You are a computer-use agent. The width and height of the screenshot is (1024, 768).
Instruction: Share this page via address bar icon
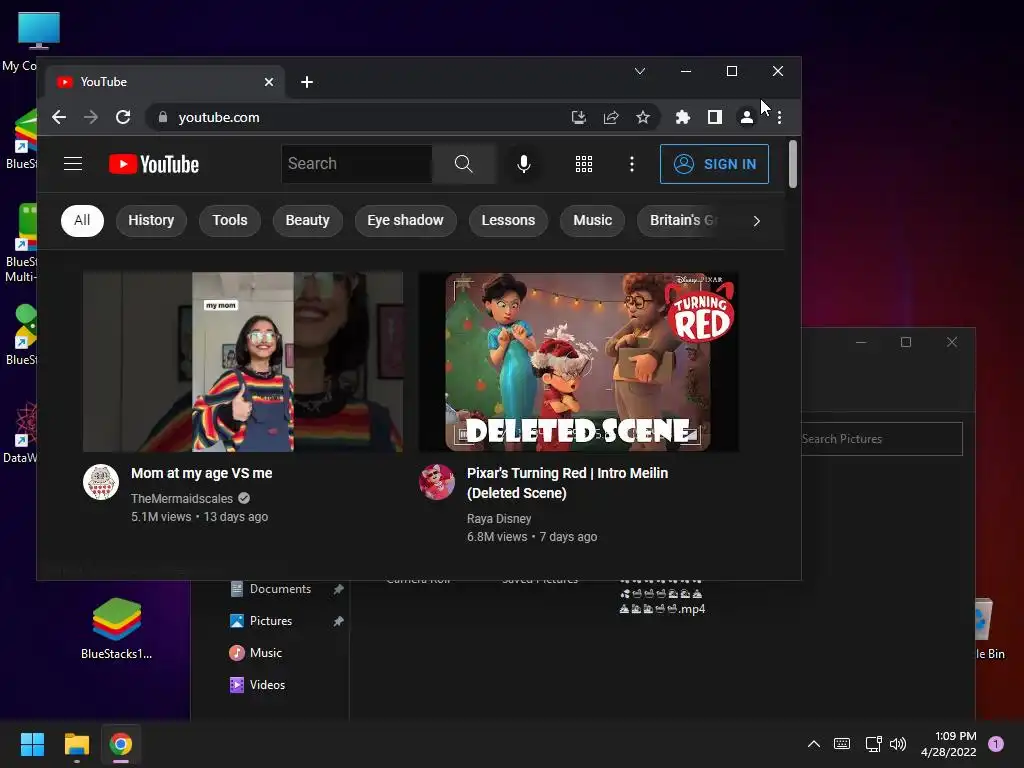tap(611, 118)
